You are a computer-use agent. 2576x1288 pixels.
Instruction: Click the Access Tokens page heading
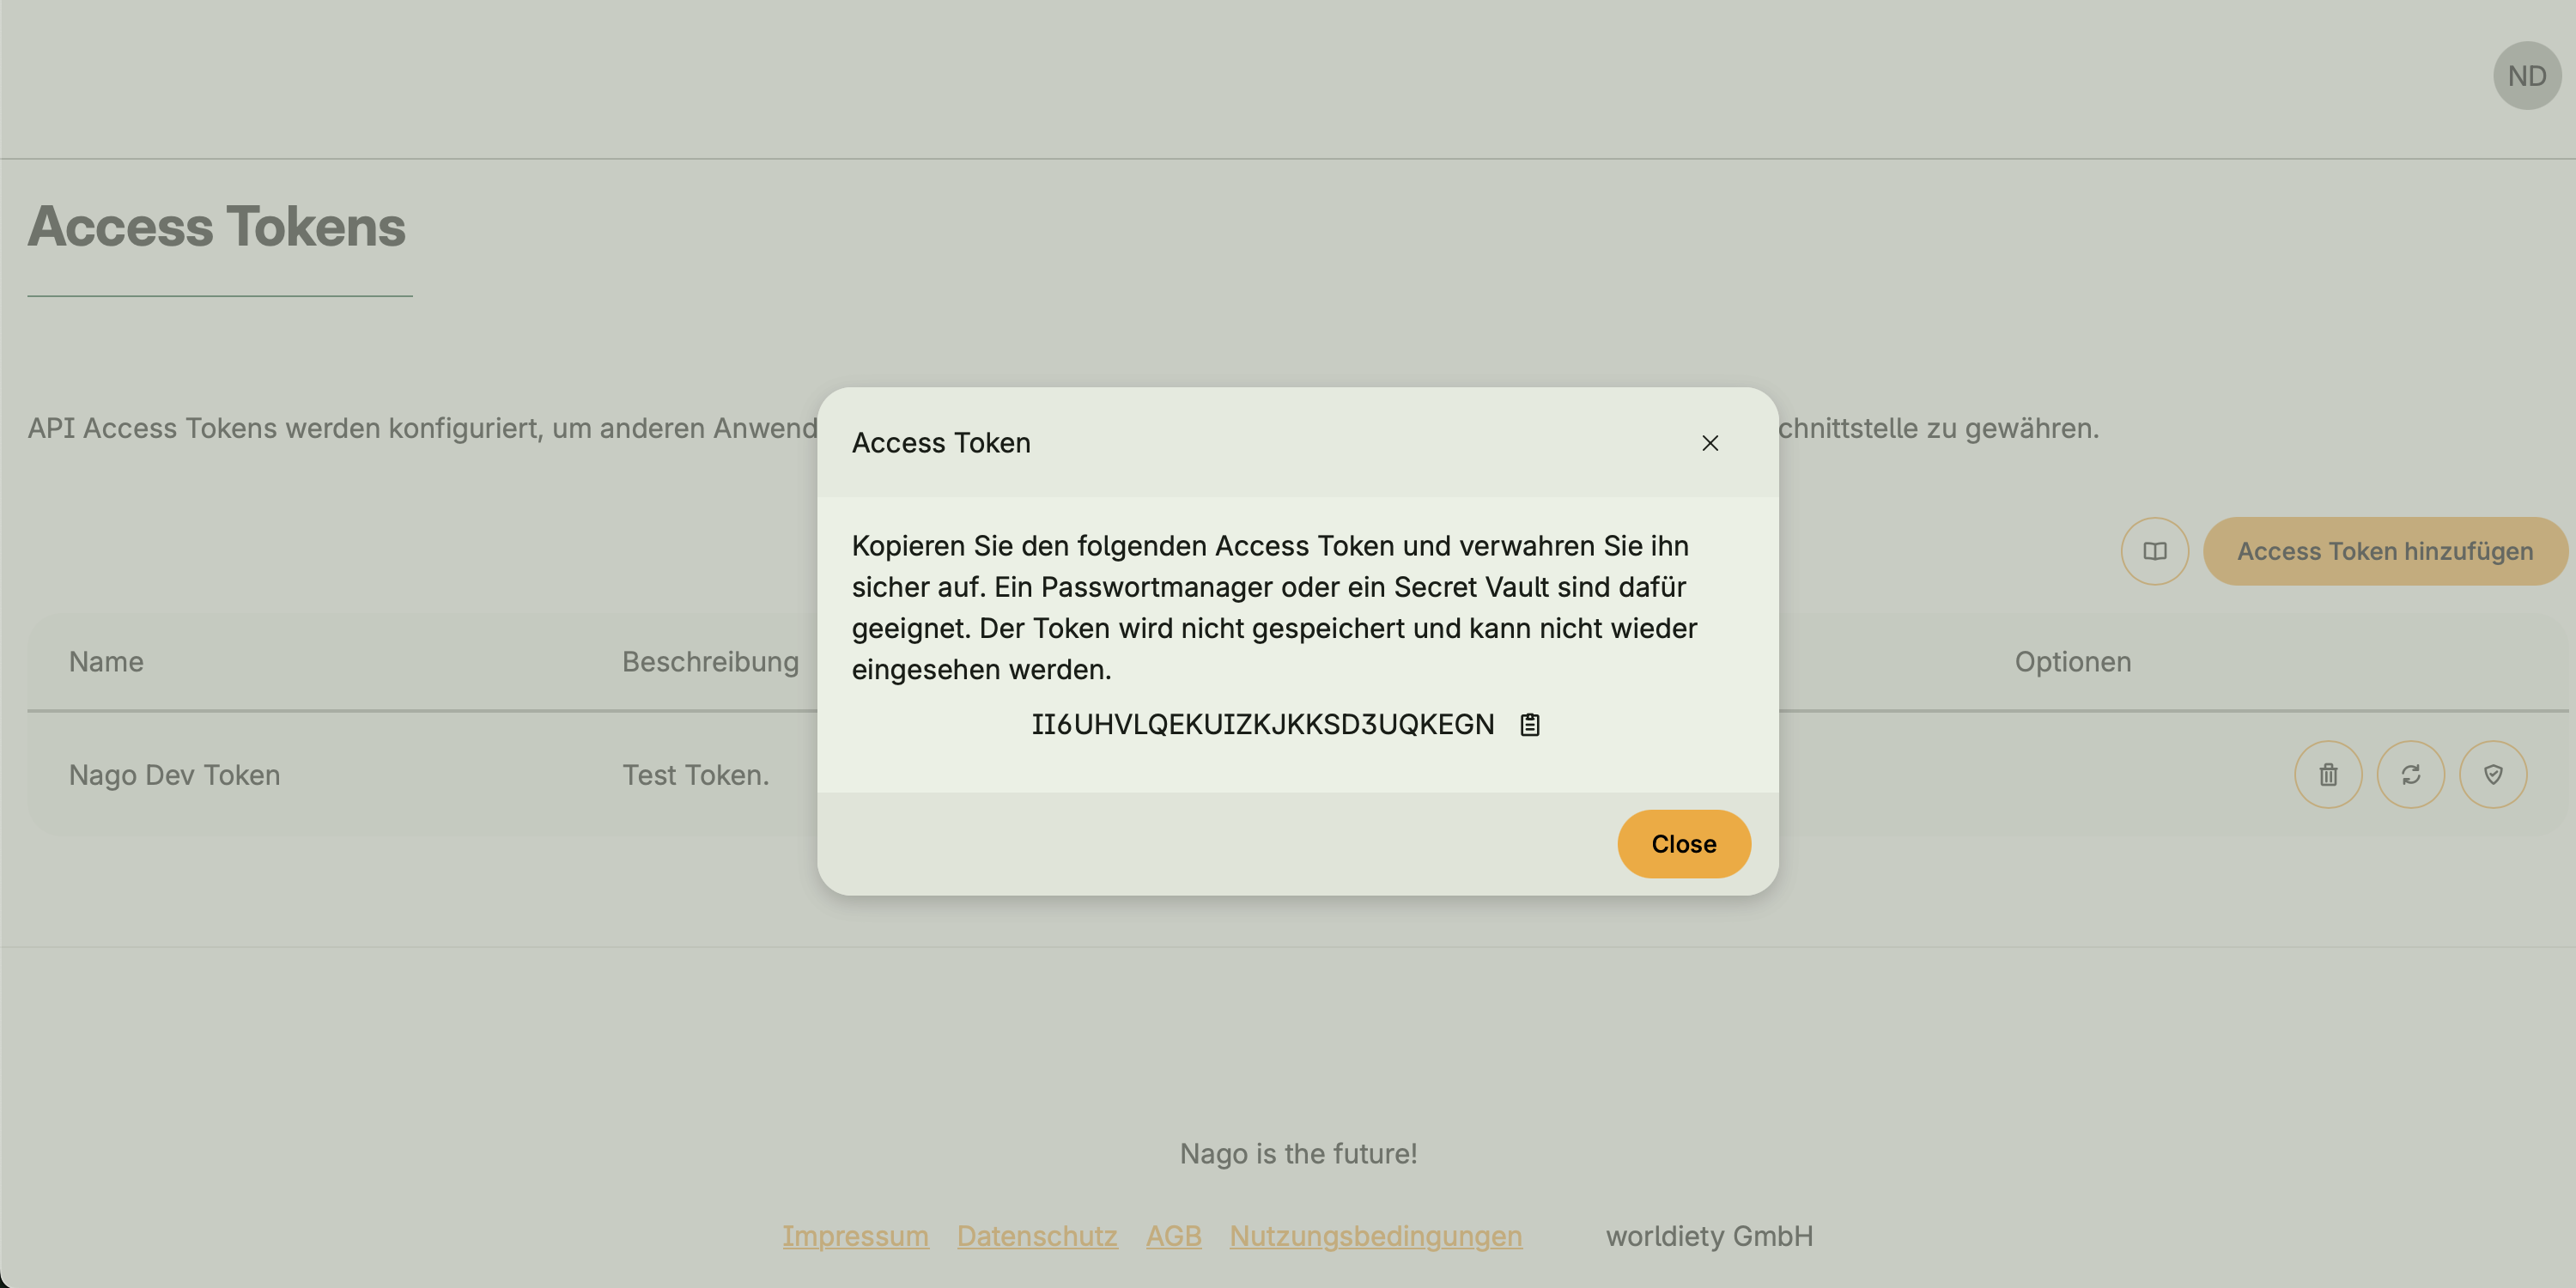point(217,227)
